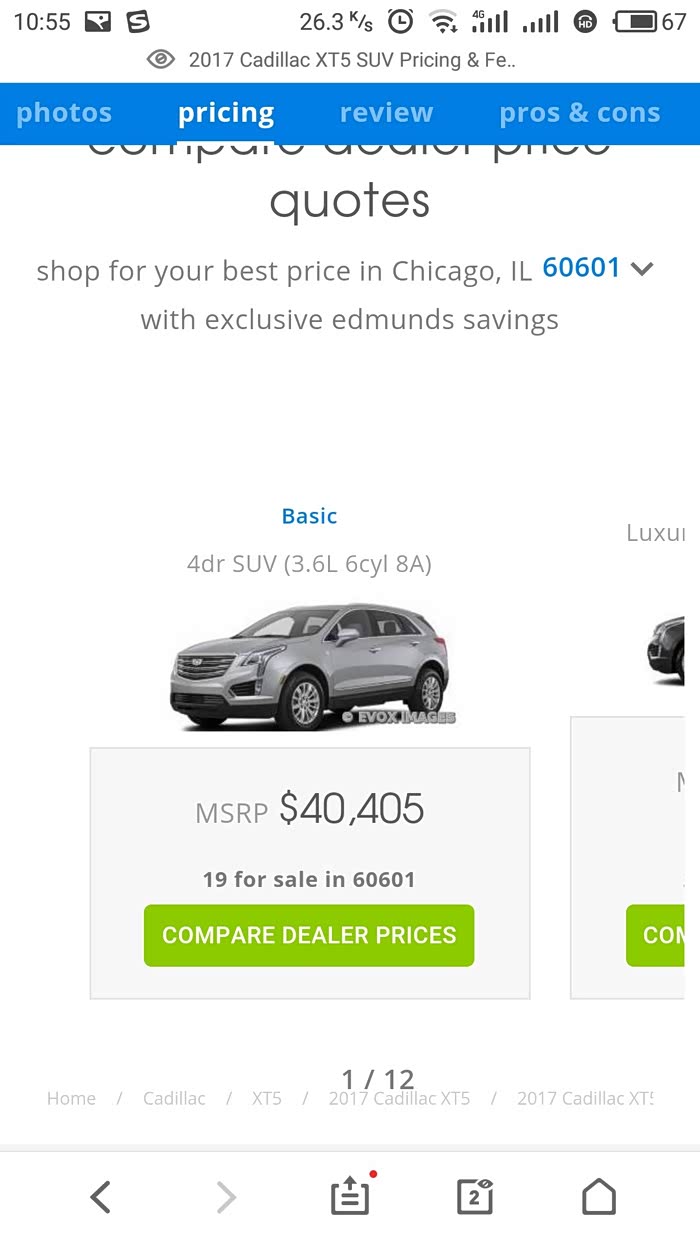Tap the alarm clock status icon
This screenshot has width=700, height=1244.
pyautogui.click(x=400, y=21)
